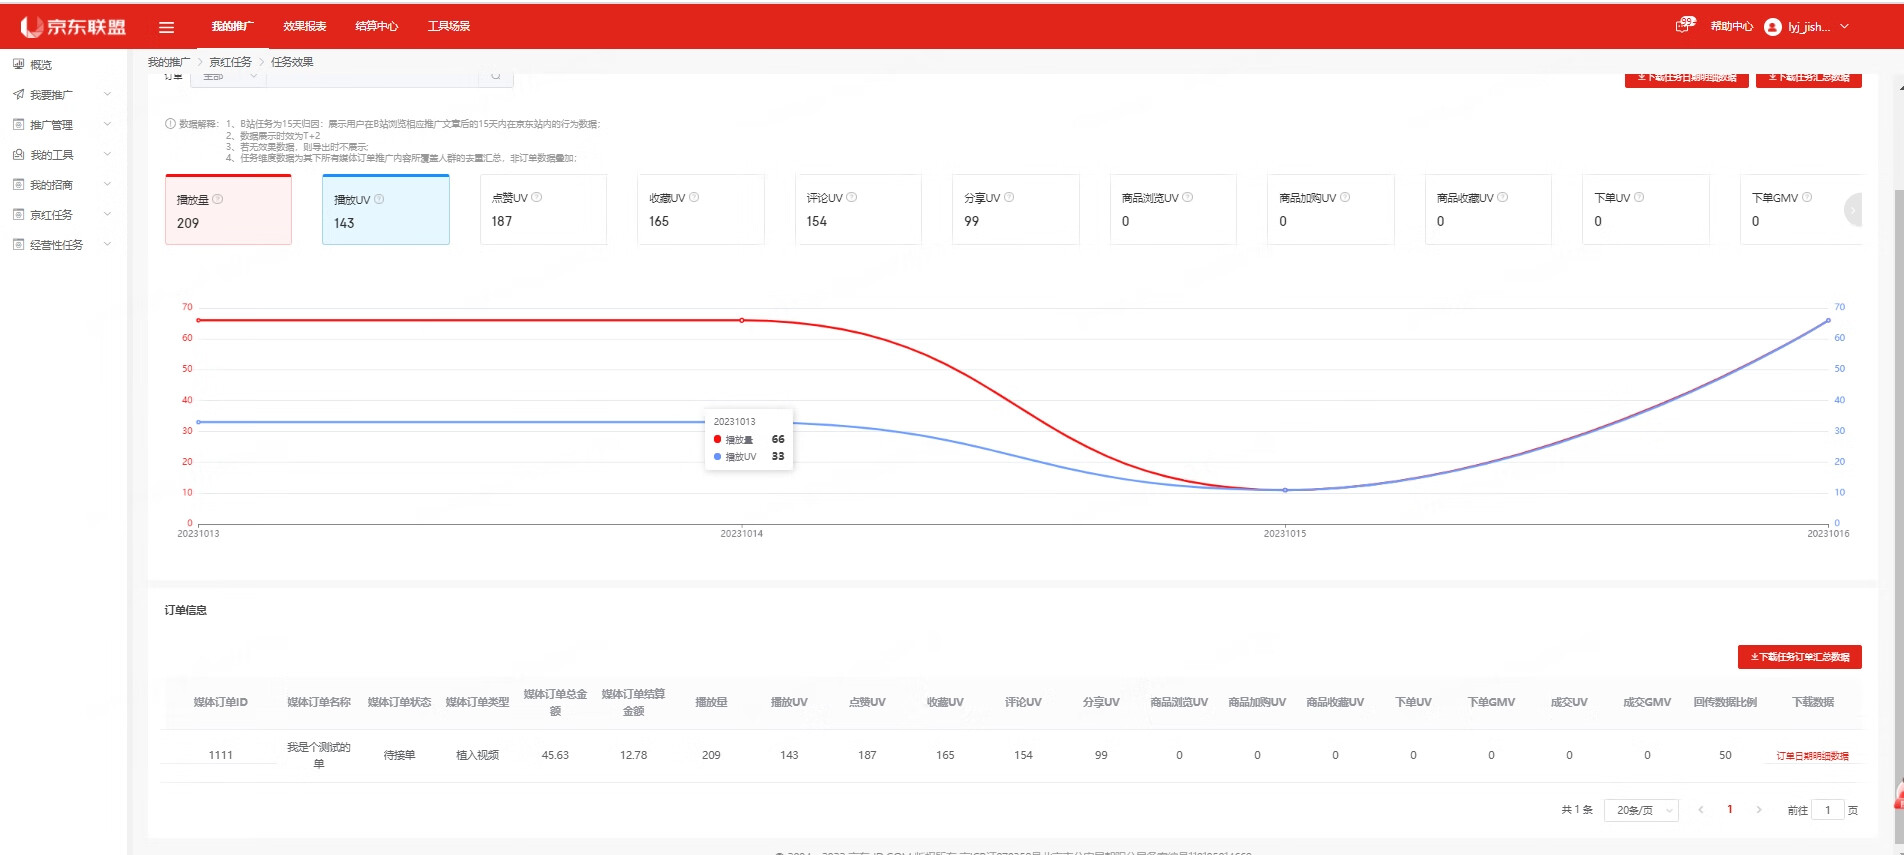Image resolution: width=1904 pixels, height=855 pixels.
Task: Open the message notifications icon with 99 badge
Action: pos(1684,26)
